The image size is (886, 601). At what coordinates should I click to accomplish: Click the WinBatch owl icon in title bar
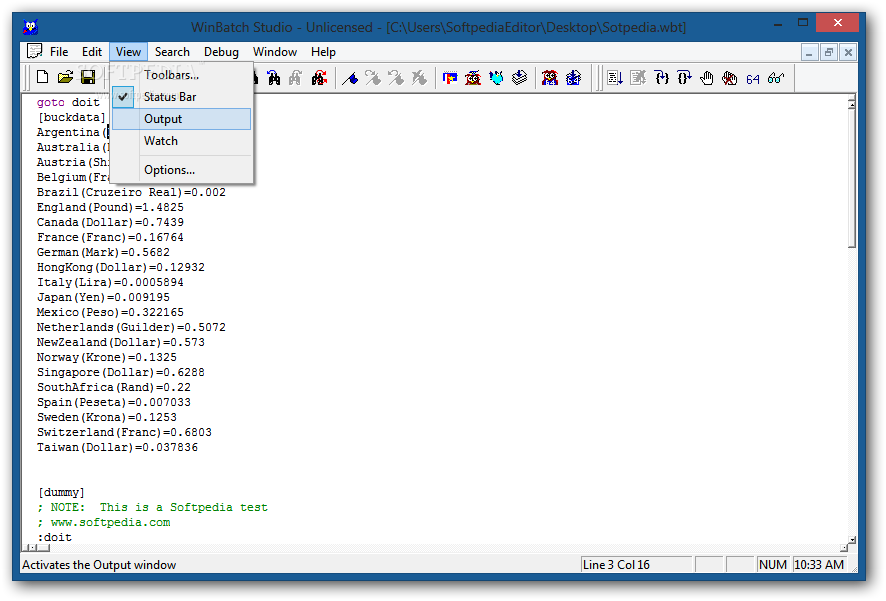[x=31, y=27]
